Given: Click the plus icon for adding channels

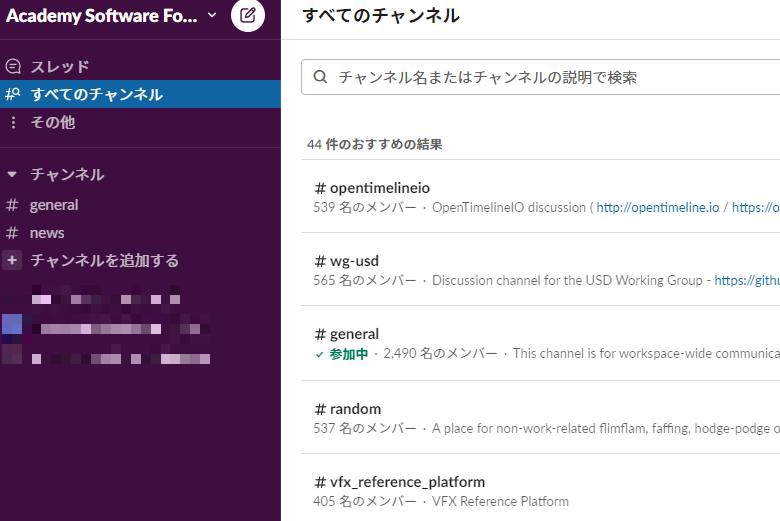Looking at the screenshot, I should (x=12, y=260).
